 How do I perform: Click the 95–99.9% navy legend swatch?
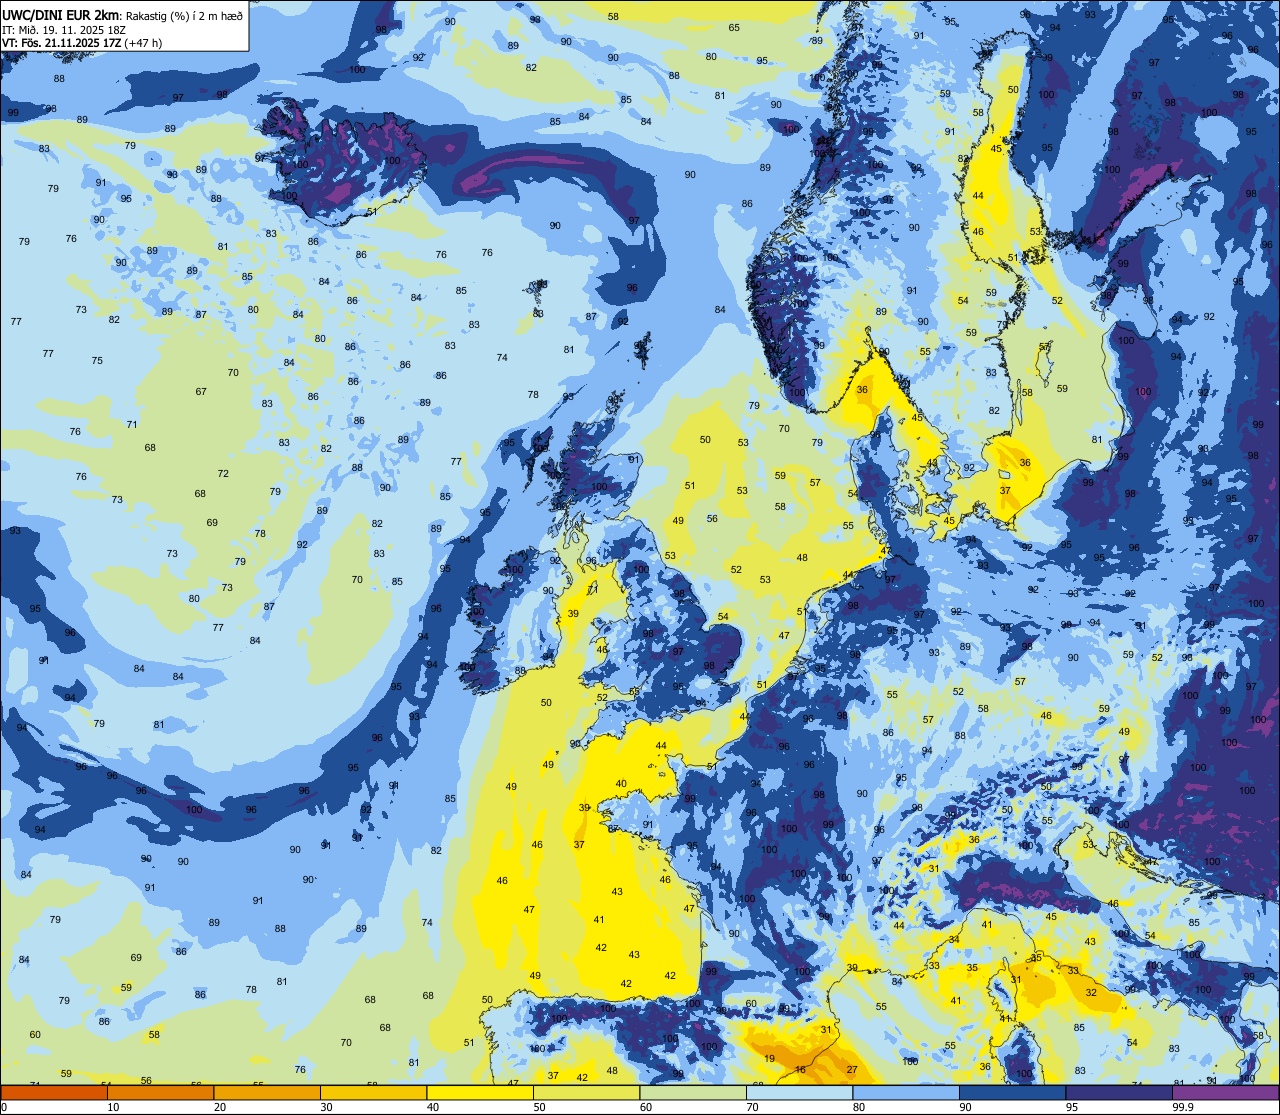1119,1093
